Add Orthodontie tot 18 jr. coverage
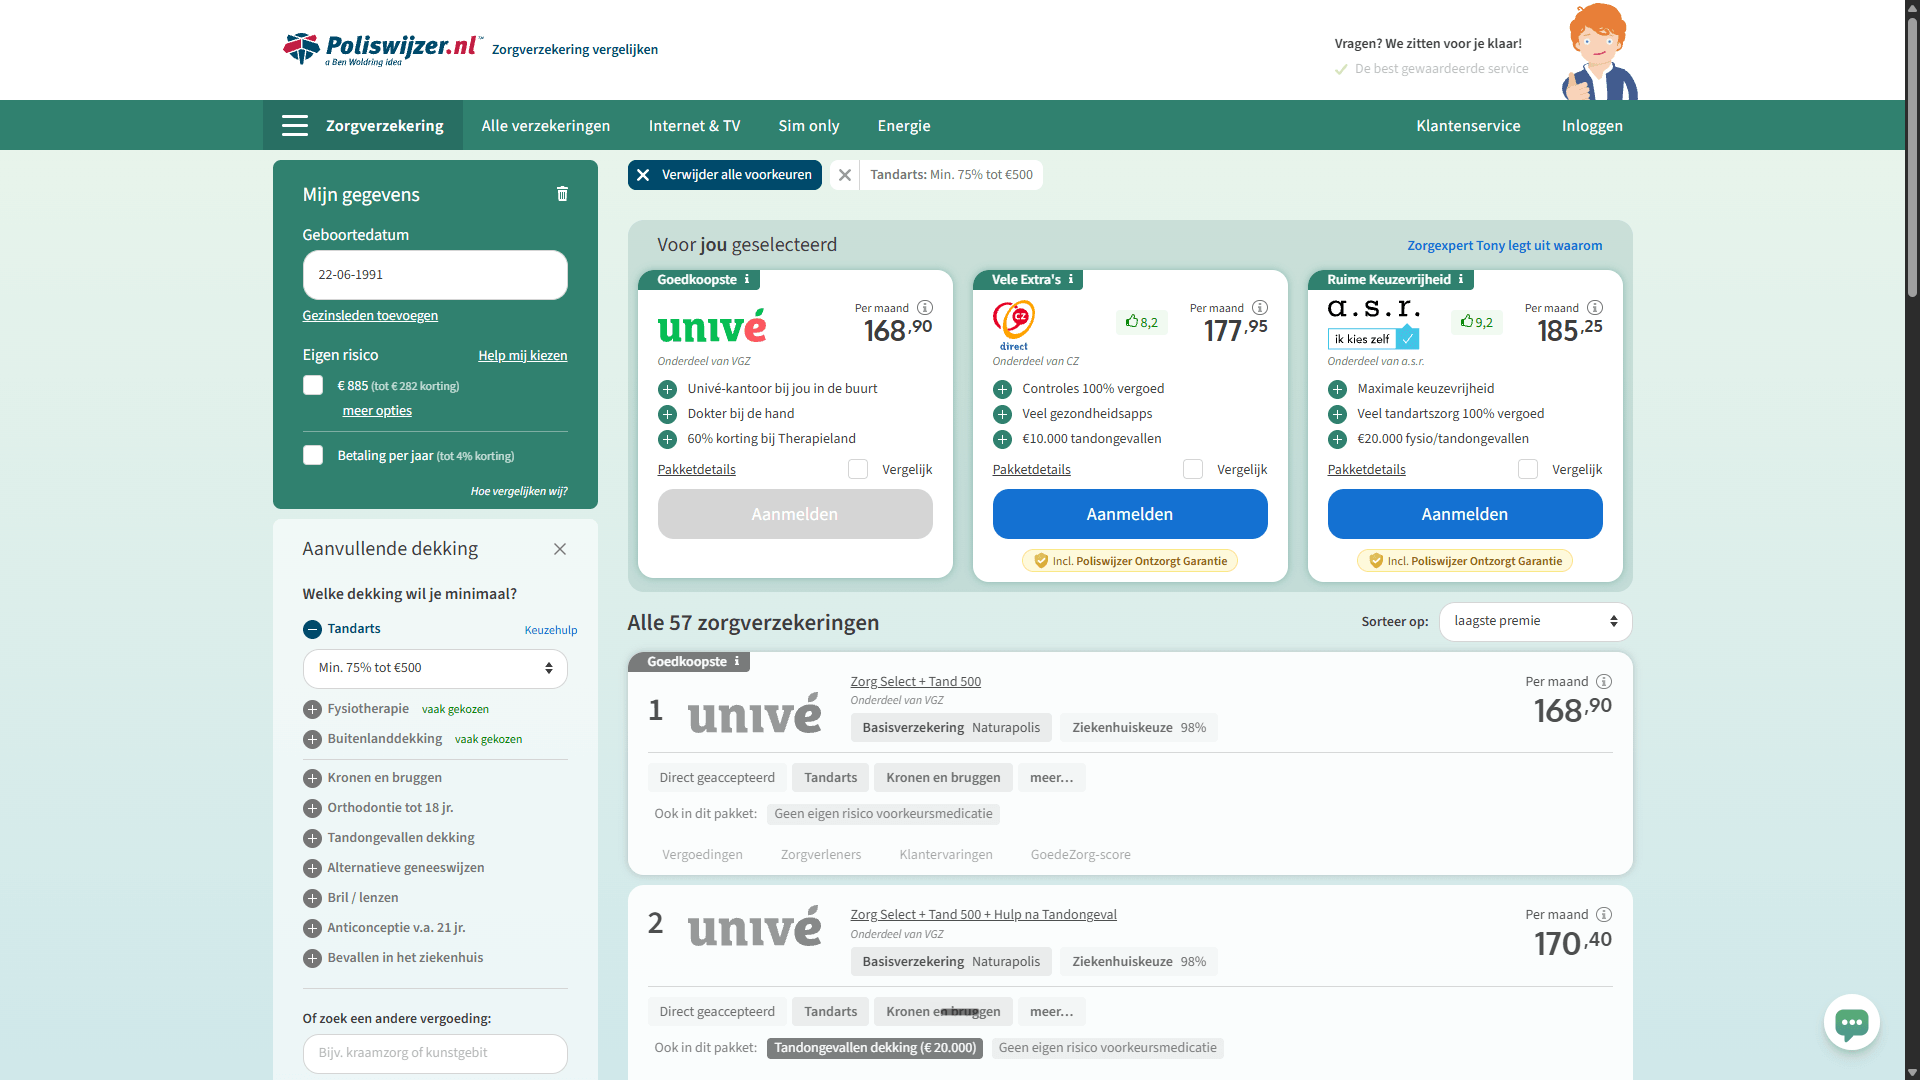 click(312, 808)
